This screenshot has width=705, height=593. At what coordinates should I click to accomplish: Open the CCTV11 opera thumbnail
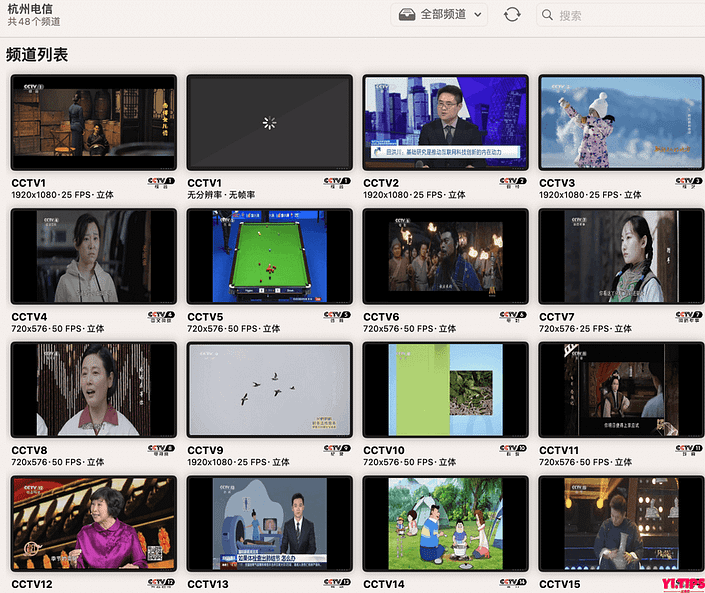tap(621, 390)
